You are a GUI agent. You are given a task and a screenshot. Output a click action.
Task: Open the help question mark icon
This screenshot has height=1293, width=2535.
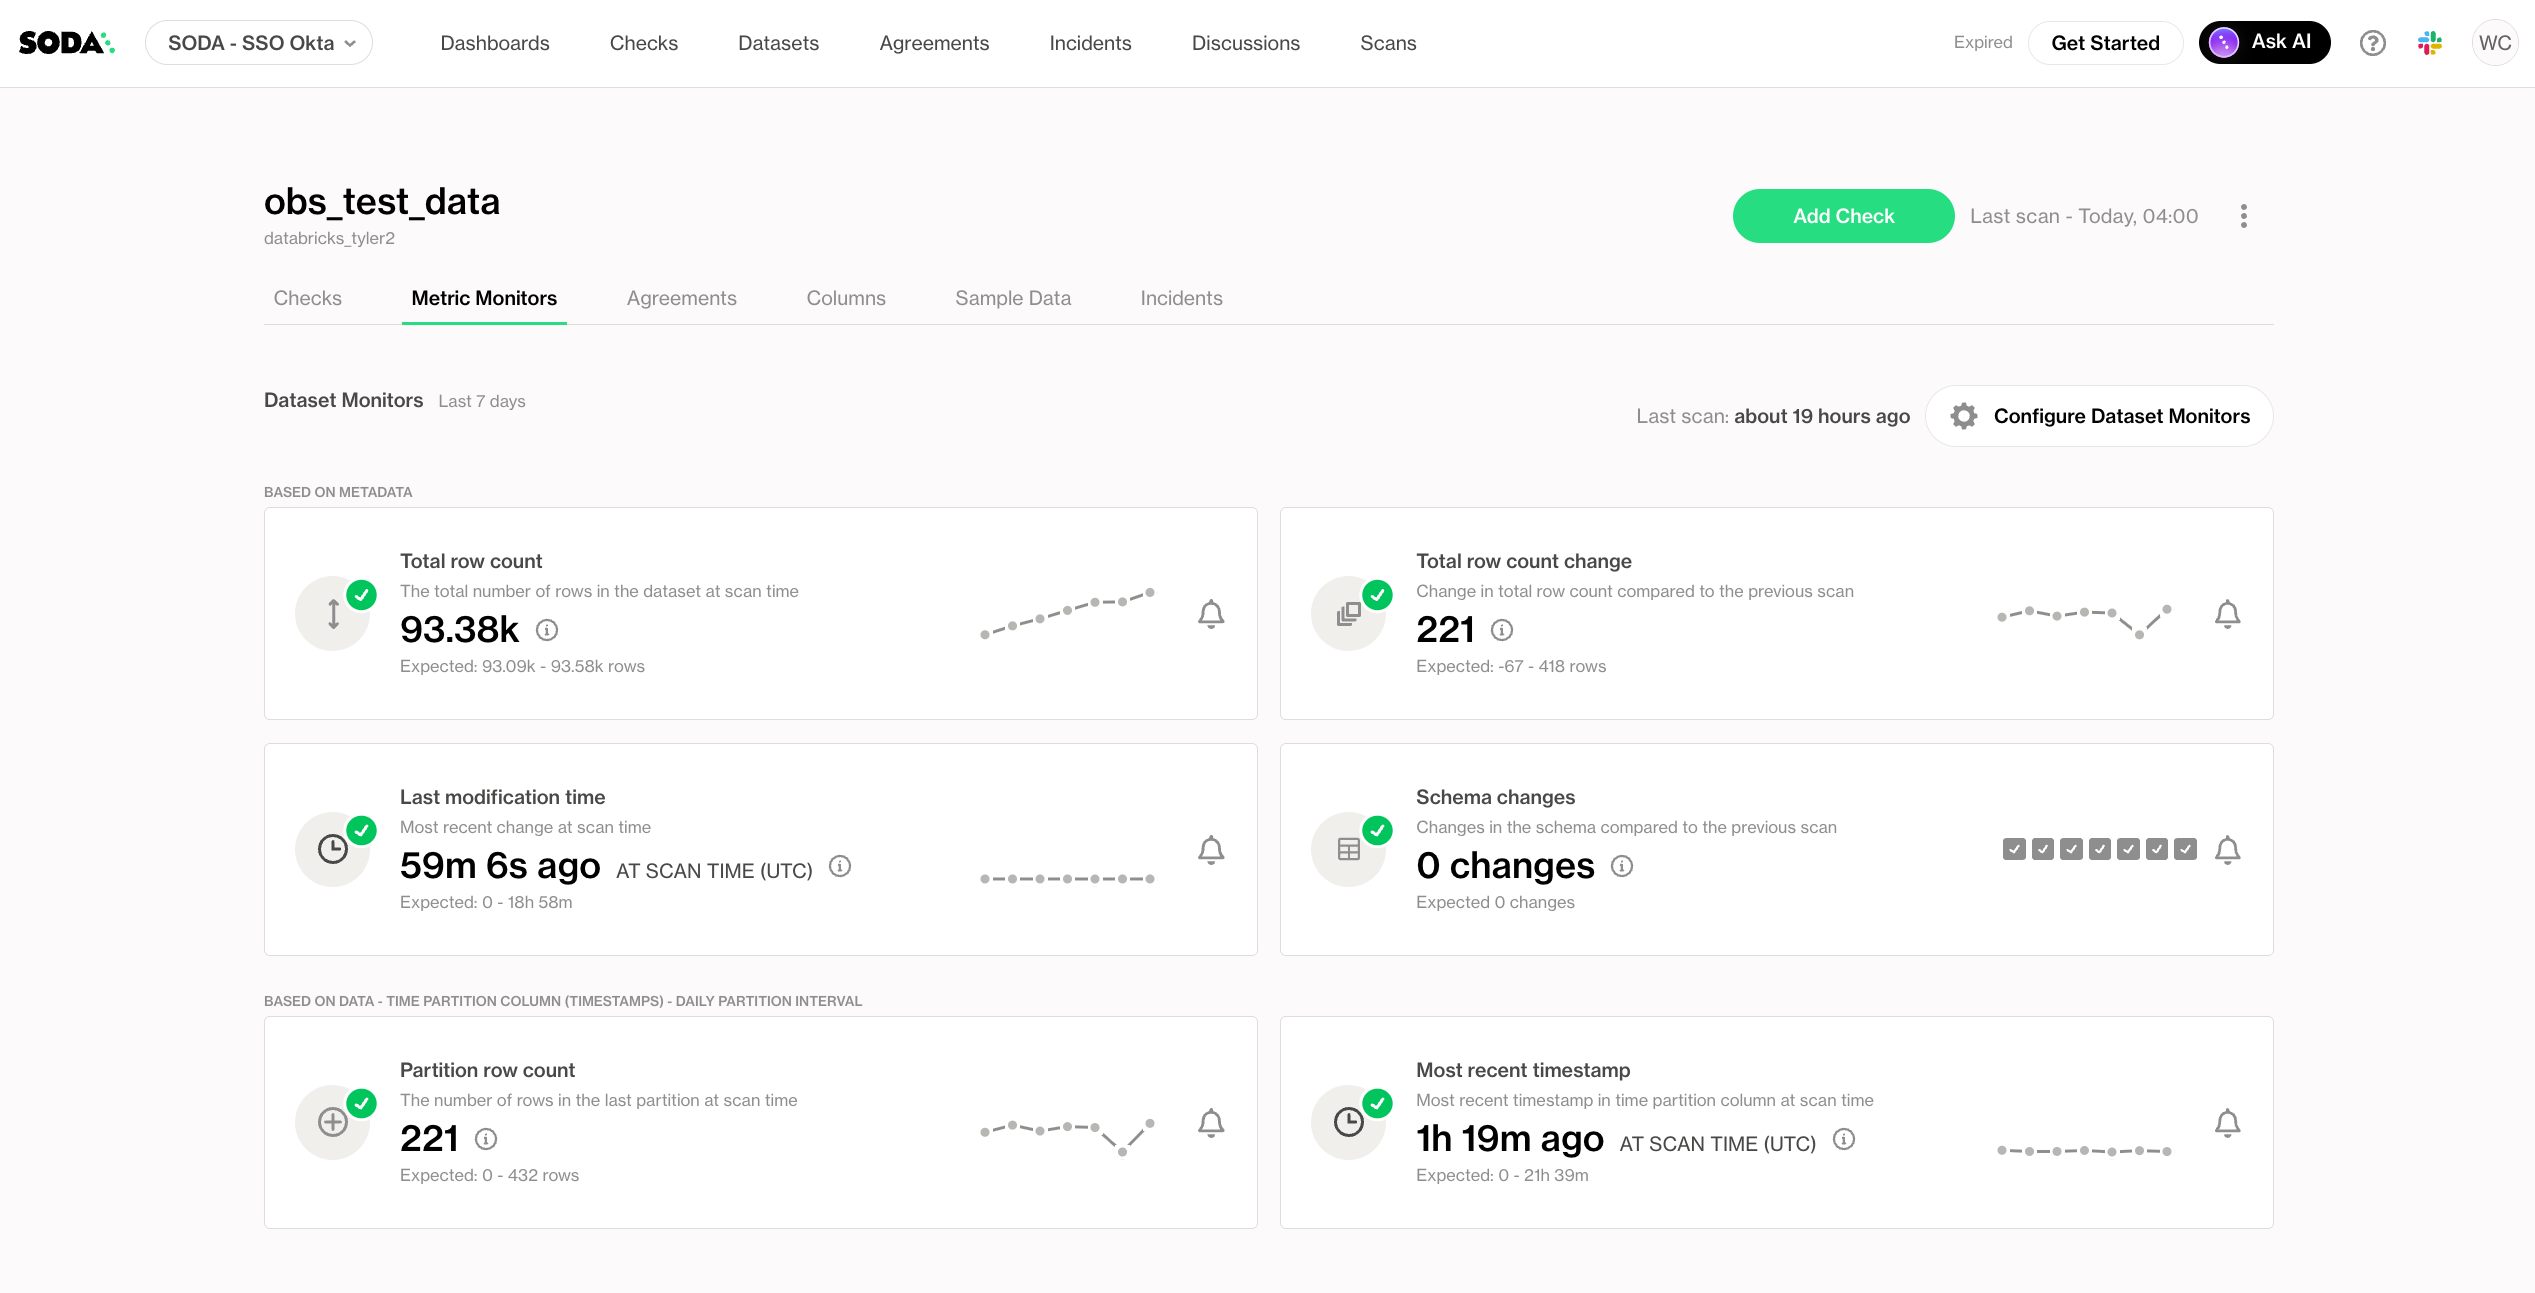click(x=2372, y=43)
